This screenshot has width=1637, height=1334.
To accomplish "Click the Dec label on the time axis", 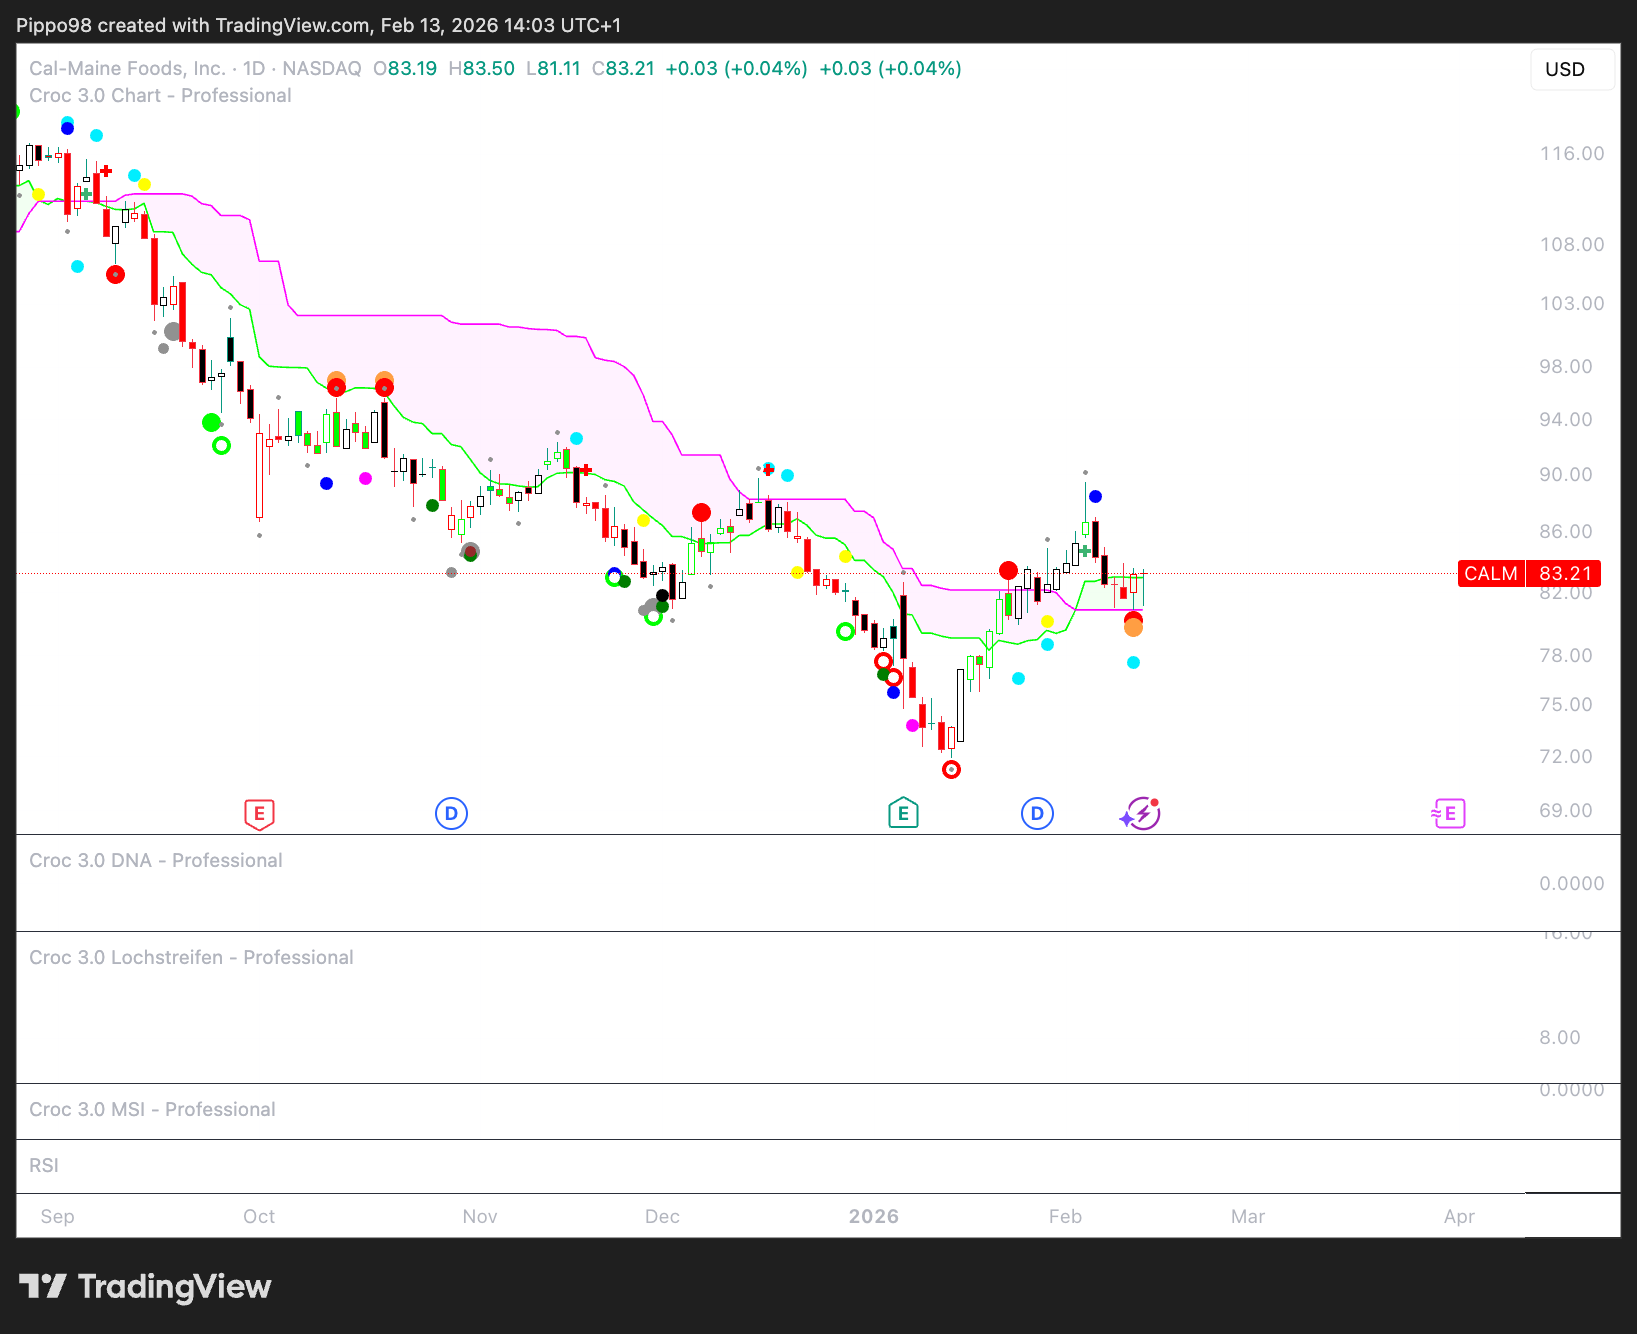I will 662,1216.
